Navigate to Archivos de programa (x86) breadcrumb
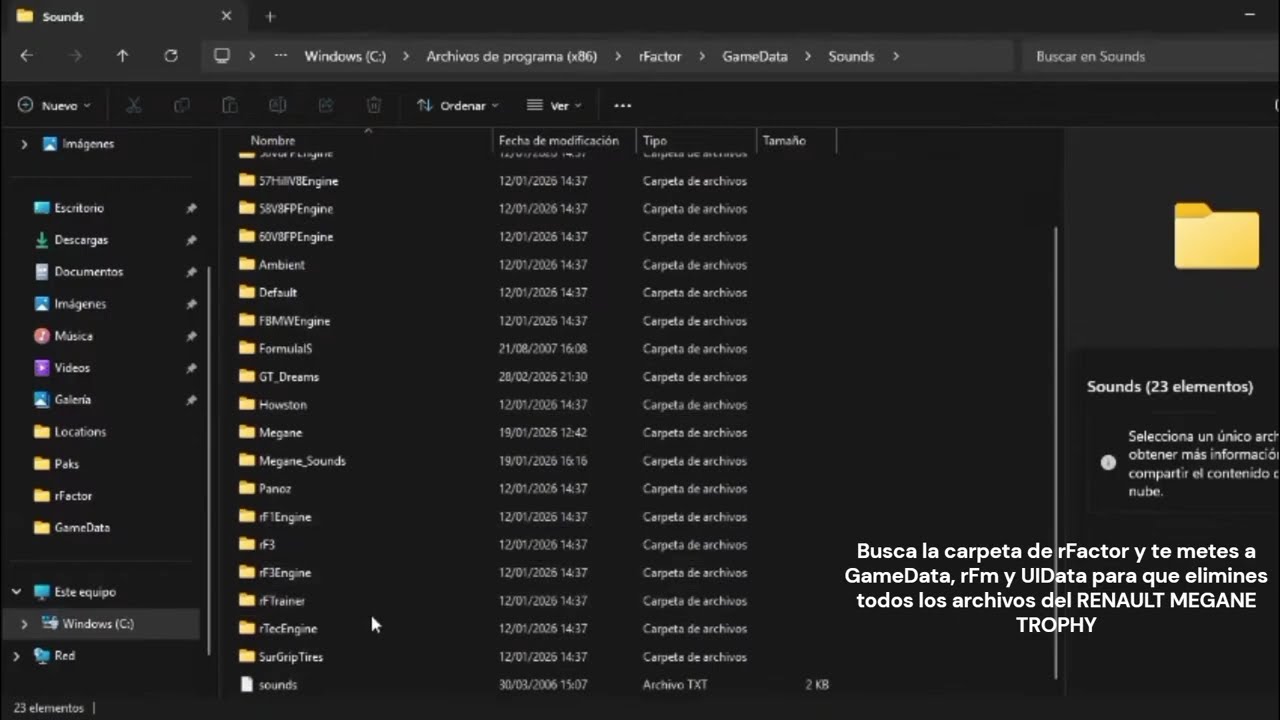This screenshot has width=1280, height=720. (x=512, y=56)
